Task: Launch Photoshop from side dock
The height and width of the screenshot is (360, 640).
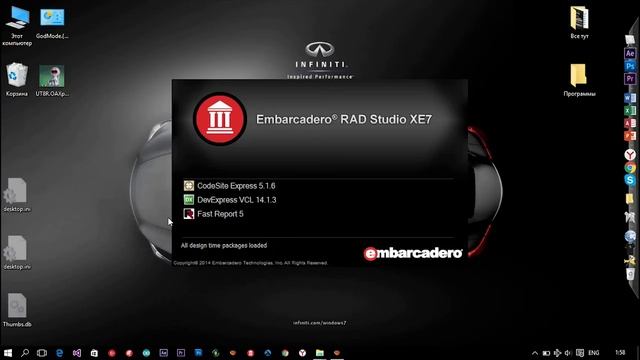Action: 630,66
